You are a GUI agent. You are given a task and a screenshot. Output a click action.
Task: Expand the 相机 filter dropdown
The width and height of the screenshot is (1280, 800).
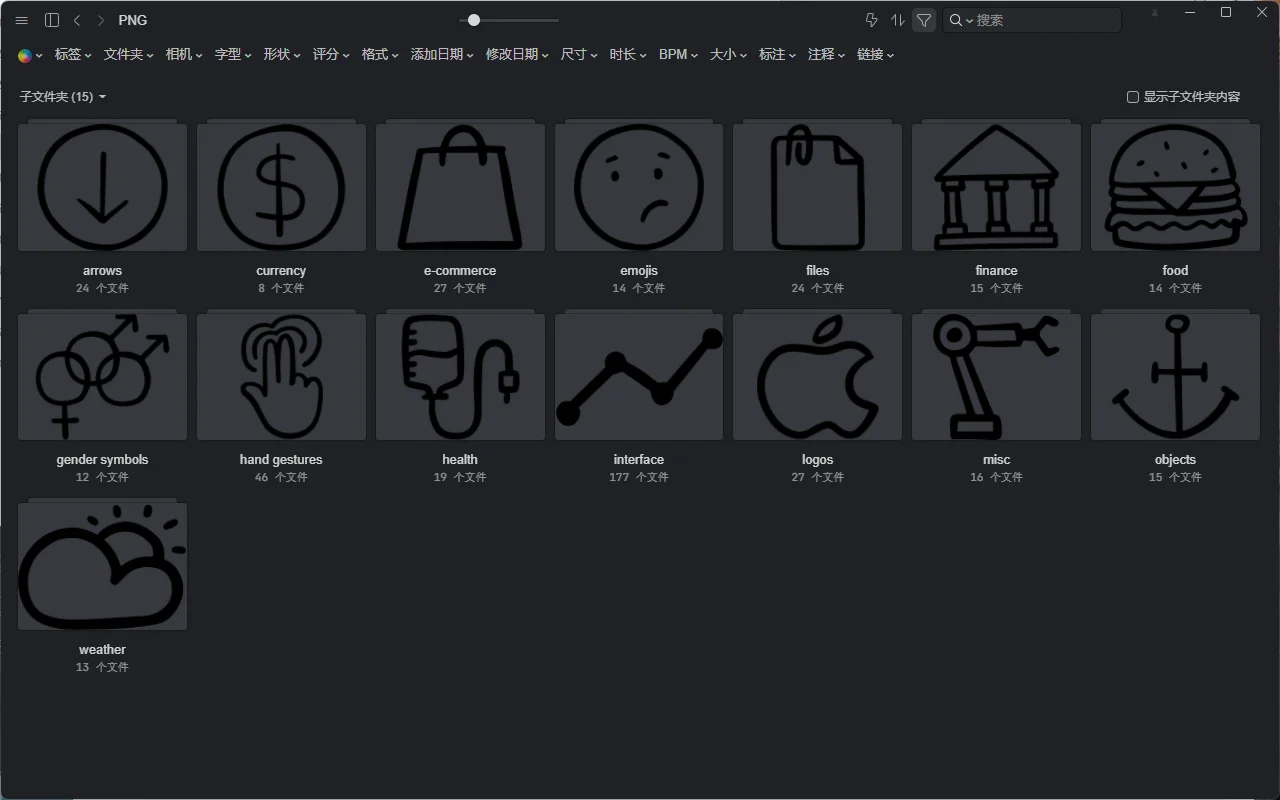pyautogui.click(x=184, y=55)
